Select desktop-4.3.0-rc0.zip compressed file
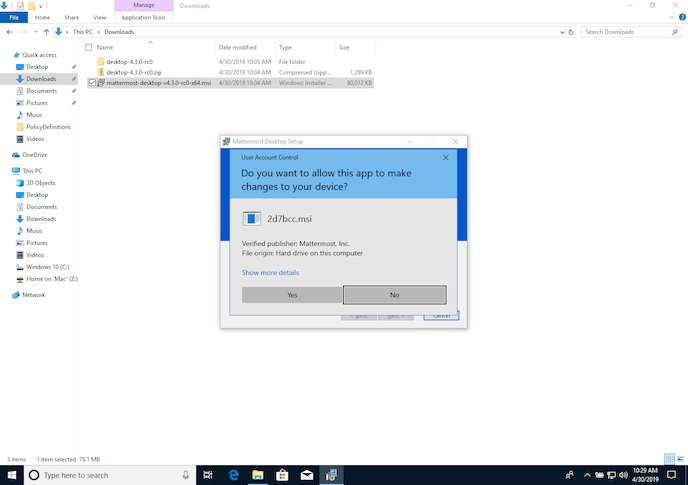The width and height of the screenshot is (688, 485). [132, 73]
